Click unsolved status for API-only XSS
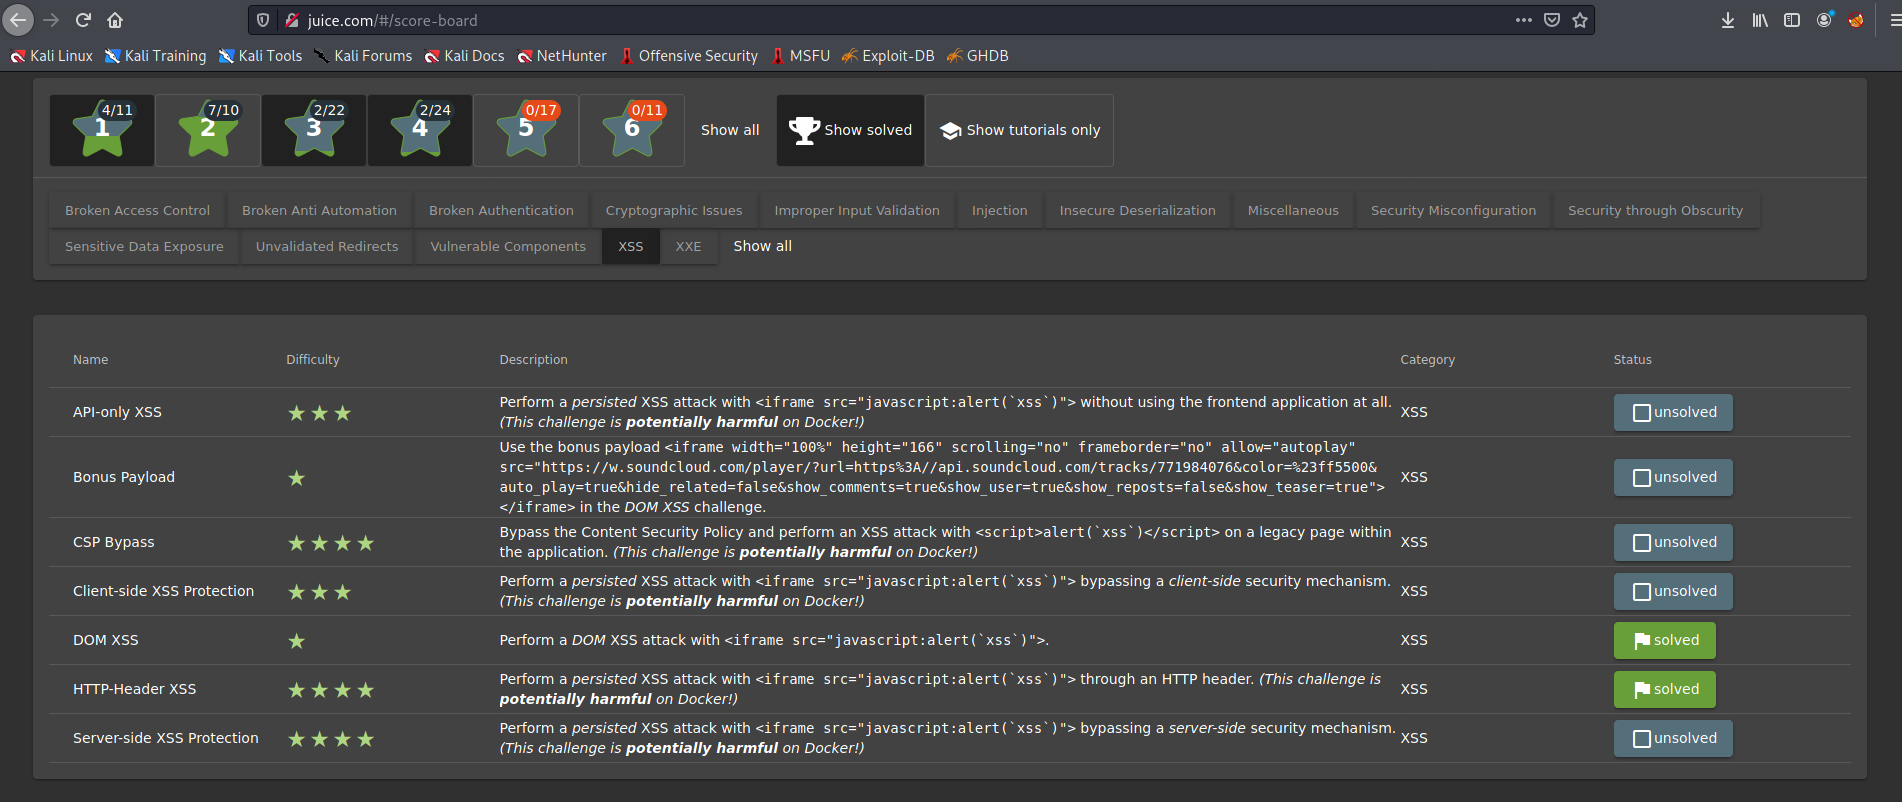Screen dimensions: 1902x802 click(x=1673, y=412)
